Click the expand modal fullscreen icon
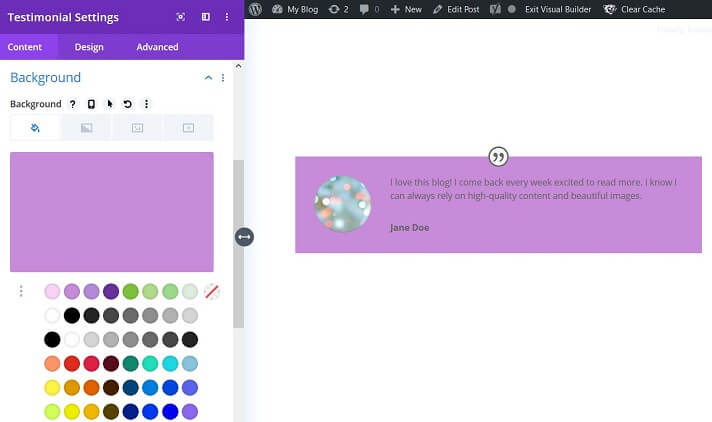 tap(180, 17)
